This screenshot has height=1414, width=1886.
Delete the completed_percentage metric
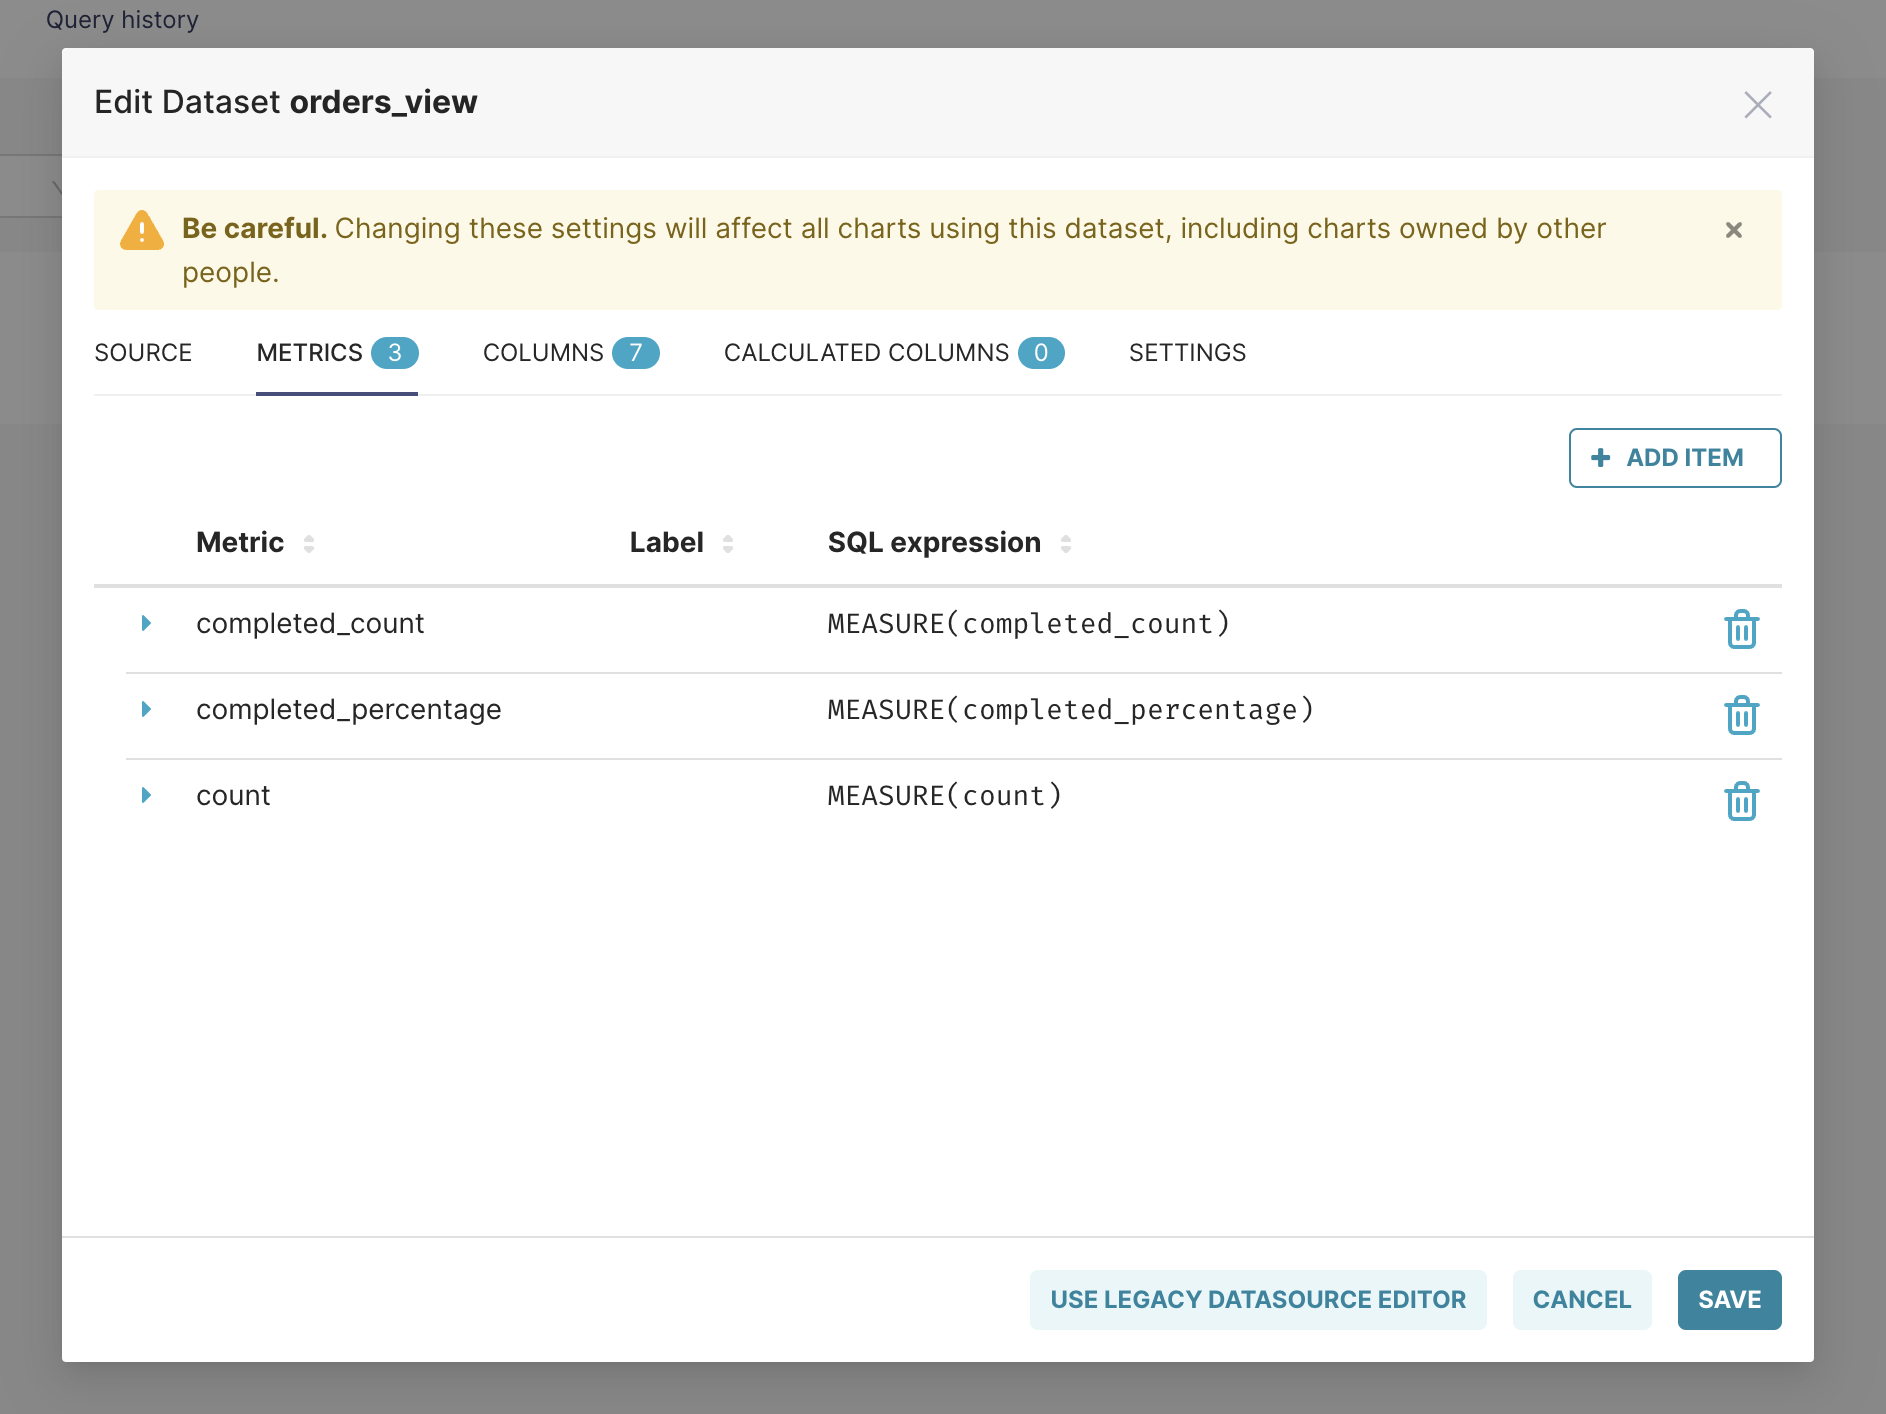coord(1741,715)
